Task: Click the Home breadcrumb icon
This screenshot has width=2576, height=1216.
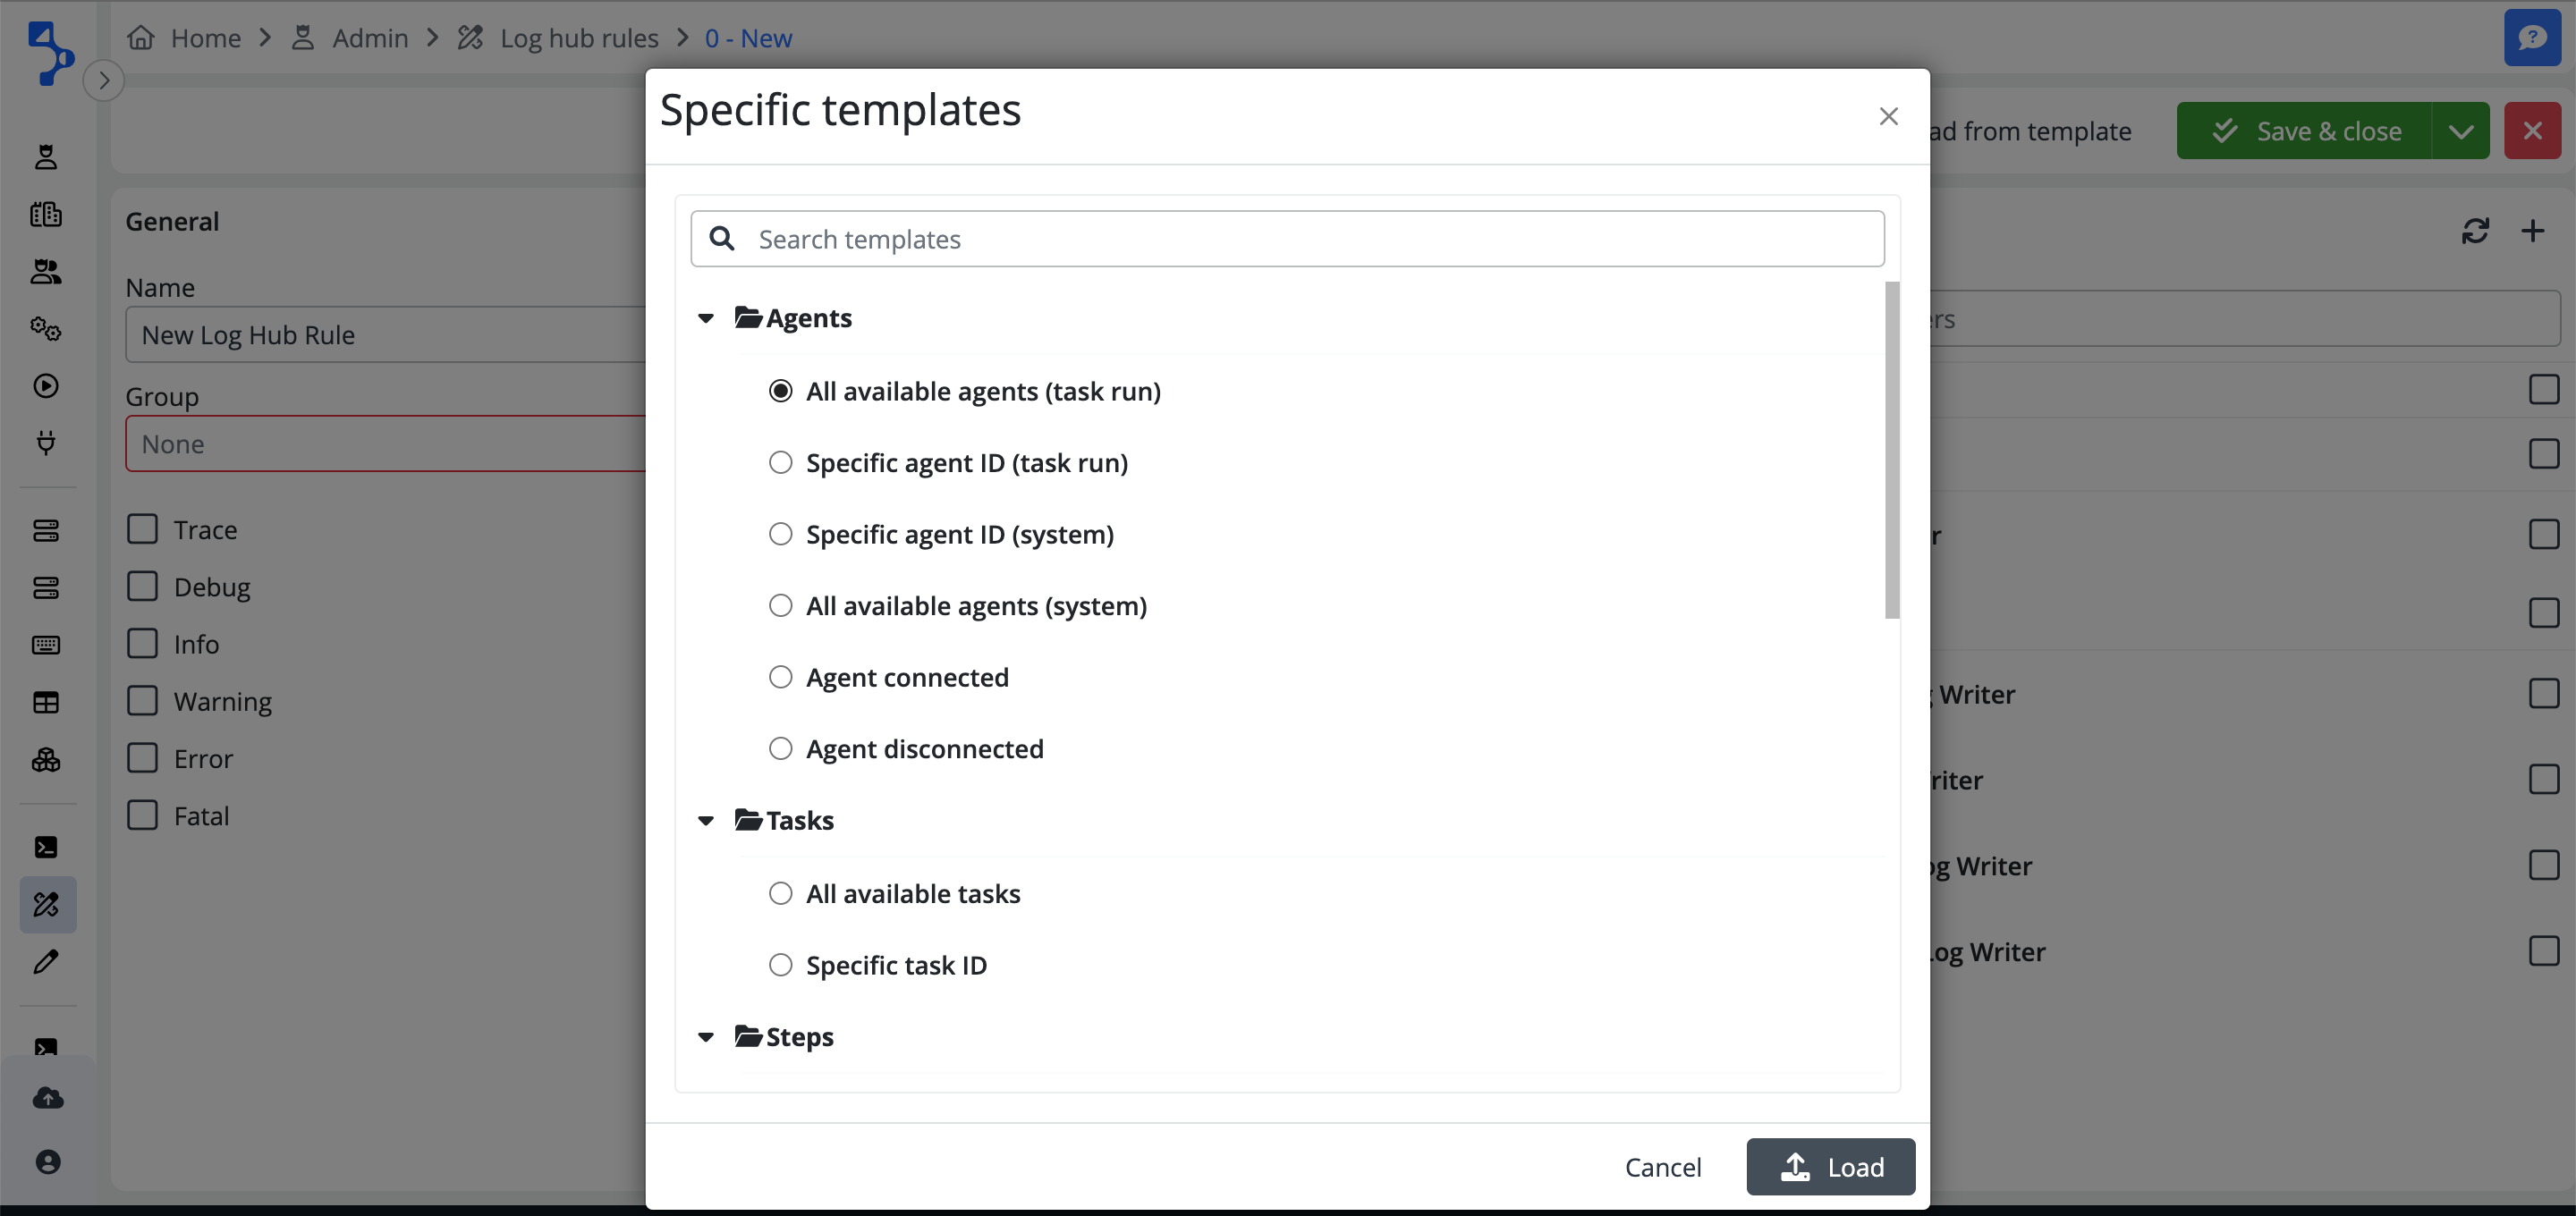Action: click(x=141, y=38)
